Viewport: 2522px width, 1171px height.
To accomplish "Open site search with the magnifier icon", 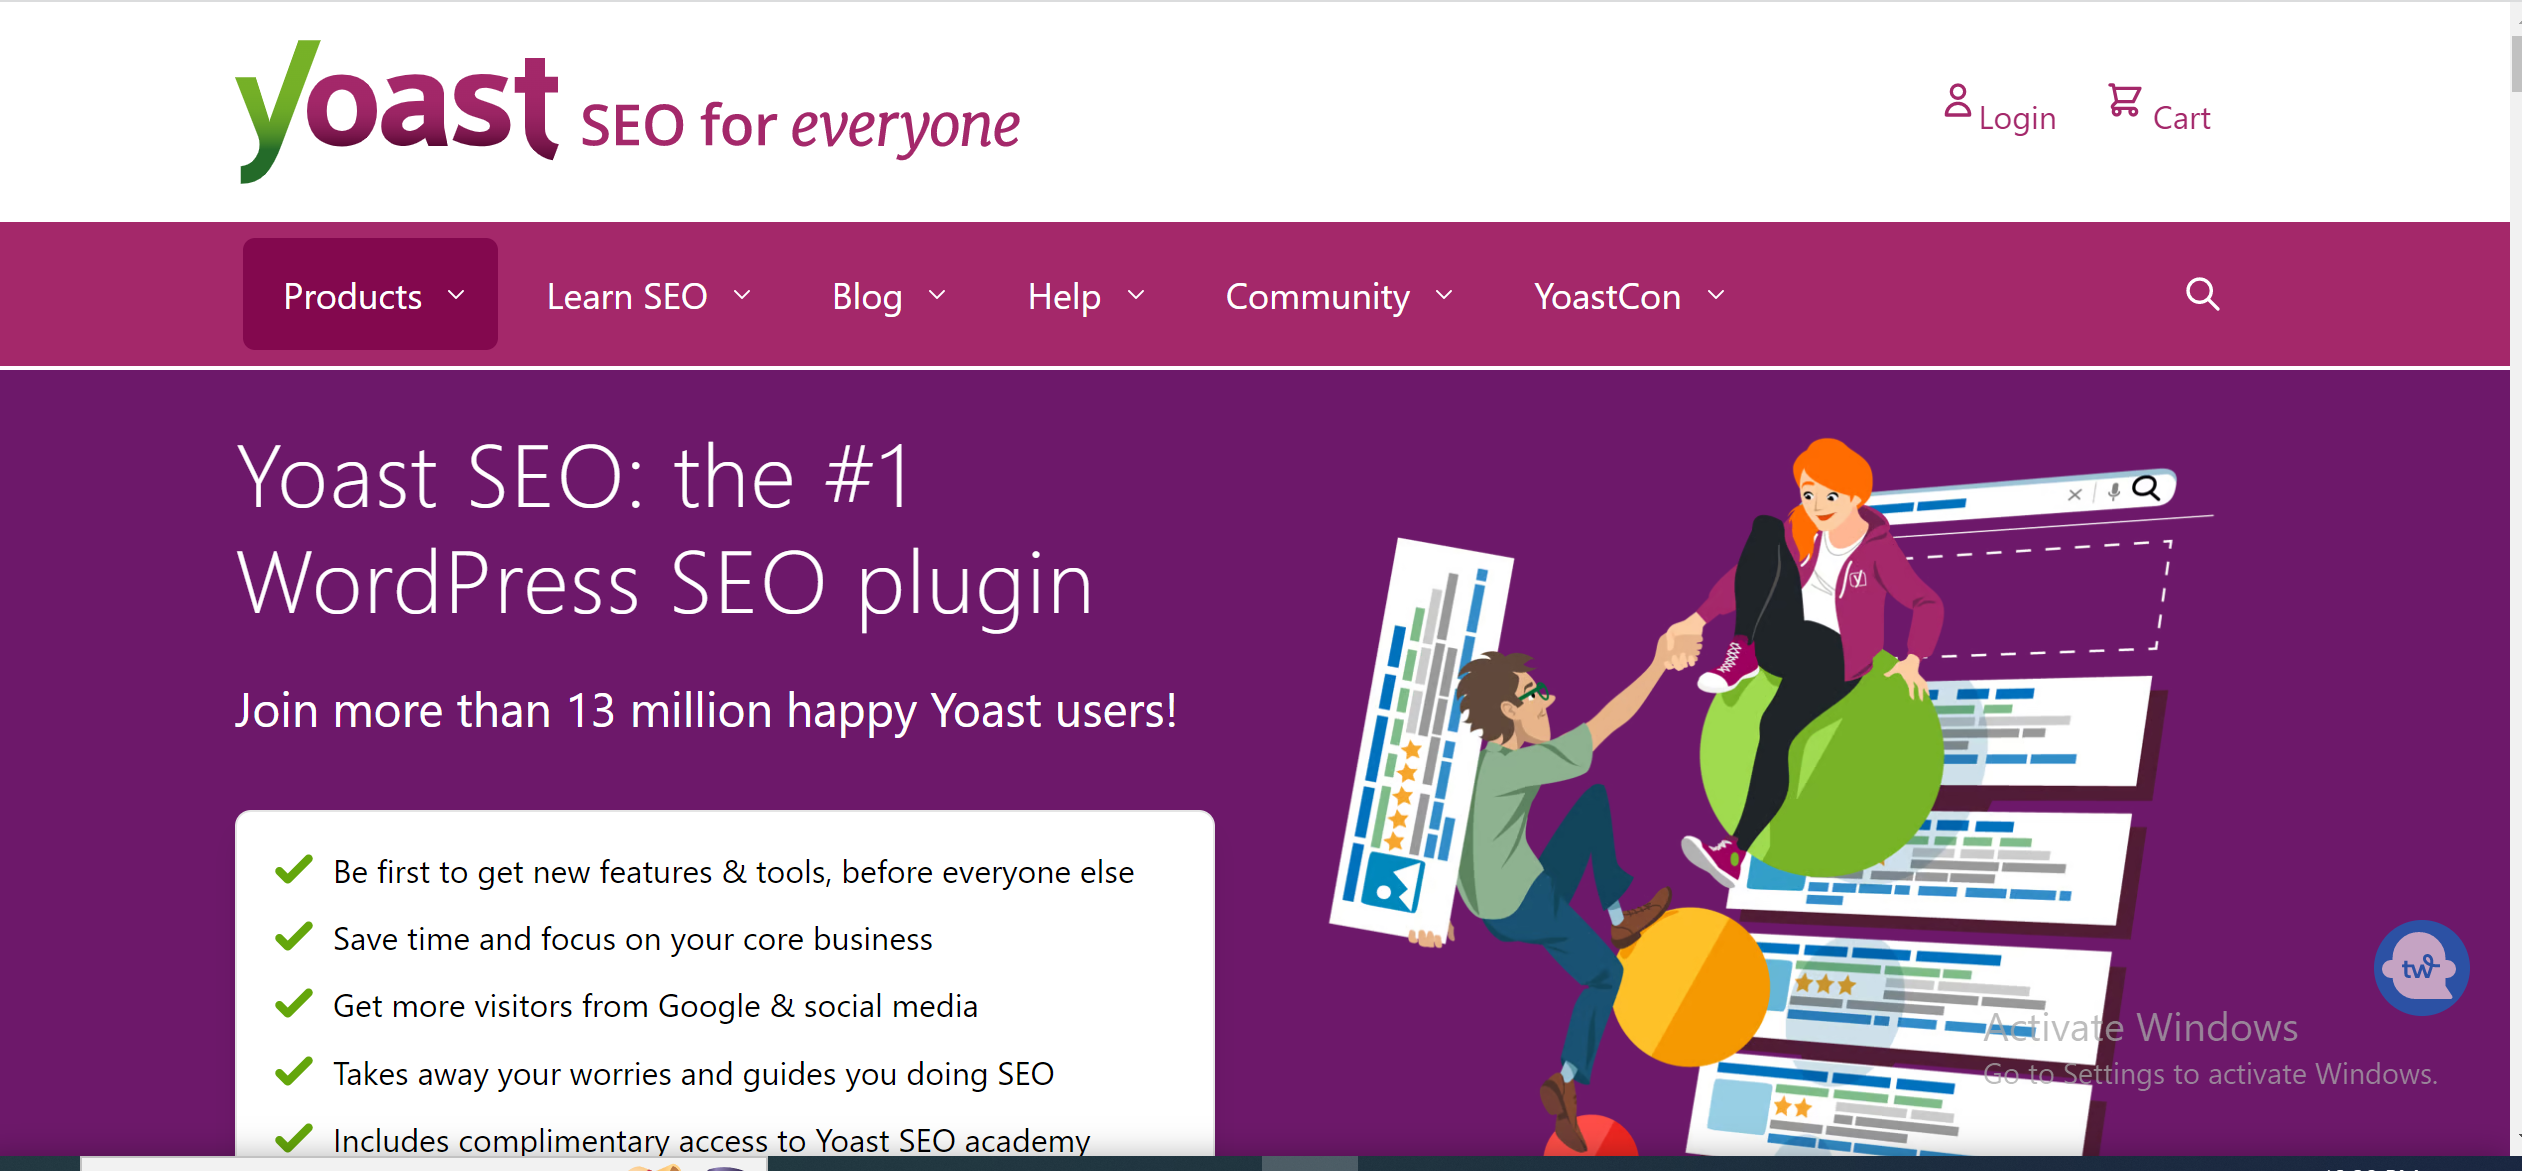I will coord(2202,294).
